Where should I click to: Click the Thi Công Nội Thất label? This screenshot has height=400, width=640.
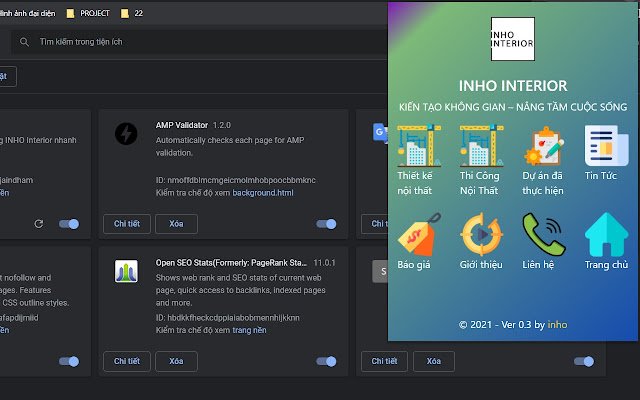pos(480,183)
